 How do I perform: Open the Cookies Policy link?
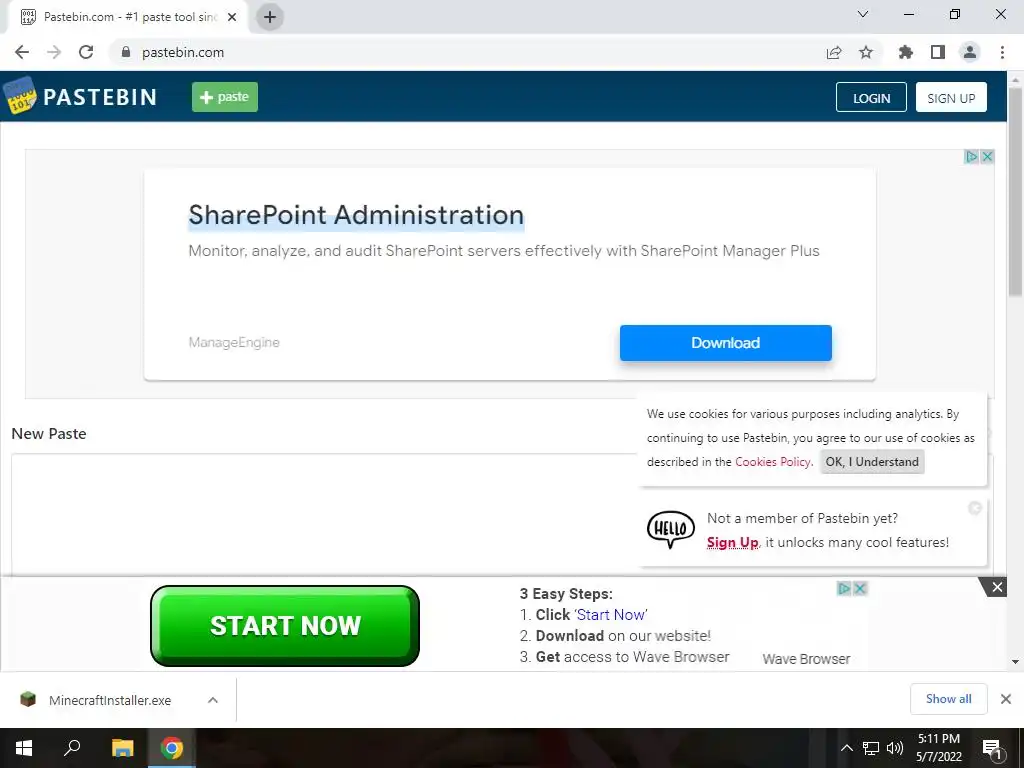click(773, 462)
